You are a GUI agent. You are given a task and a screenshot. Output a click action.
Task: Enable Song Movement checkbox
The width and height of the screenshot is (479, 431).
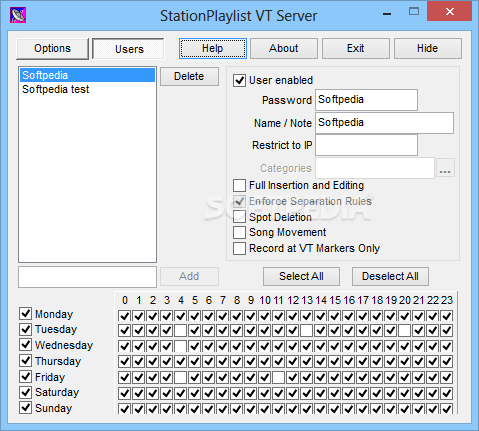coord(239,232)
